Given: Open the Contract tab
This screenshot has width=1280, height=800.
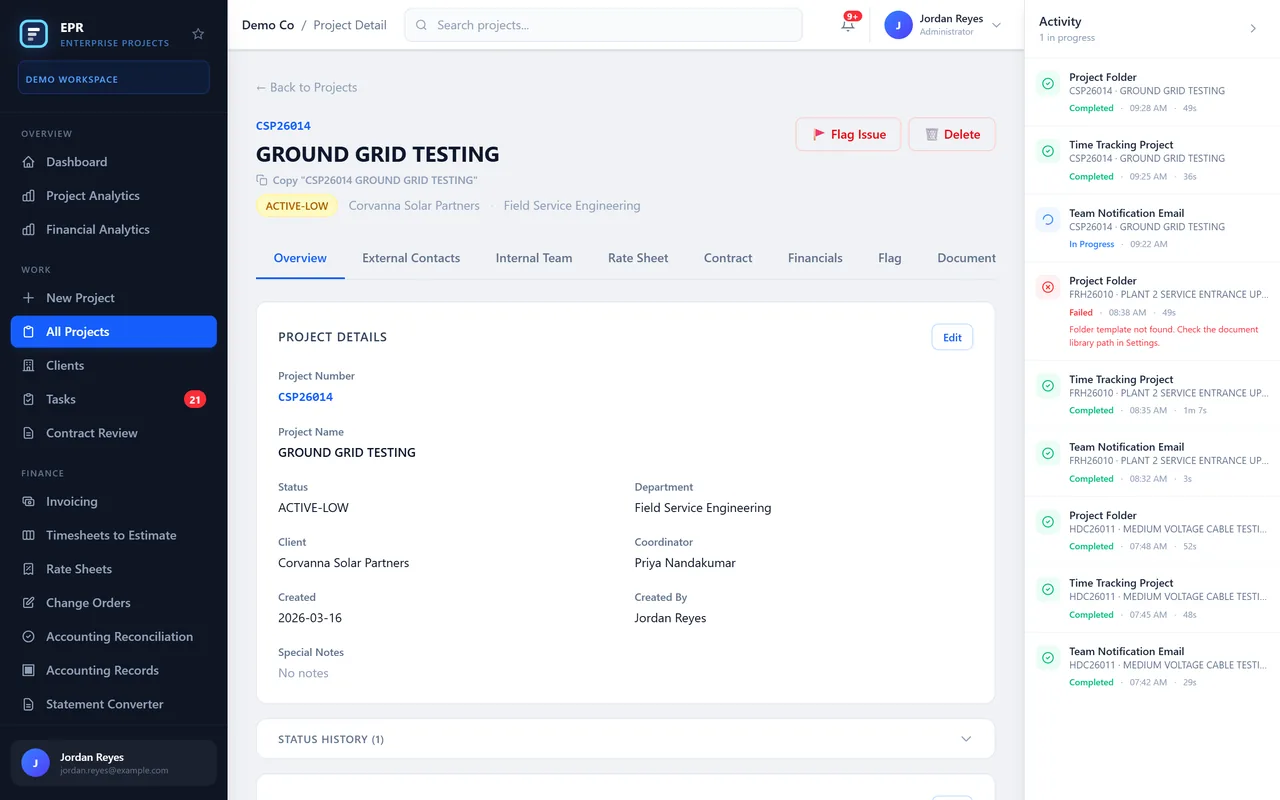Looking at the screenshot, I should pos(728,258).
